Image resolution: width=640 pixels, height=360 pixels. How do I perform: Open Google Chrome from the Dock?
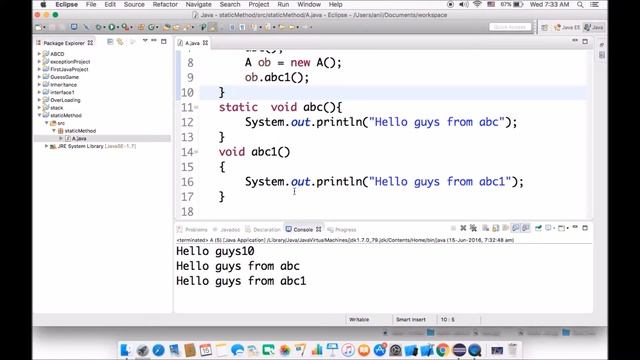click(443, 350)
